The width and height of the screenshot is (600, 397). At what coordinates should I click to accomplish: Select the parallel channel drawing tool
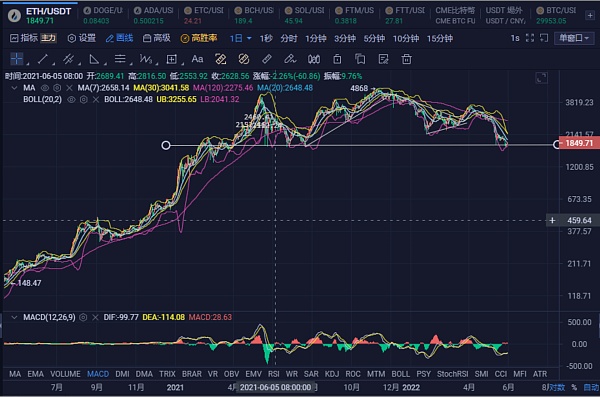68,59
